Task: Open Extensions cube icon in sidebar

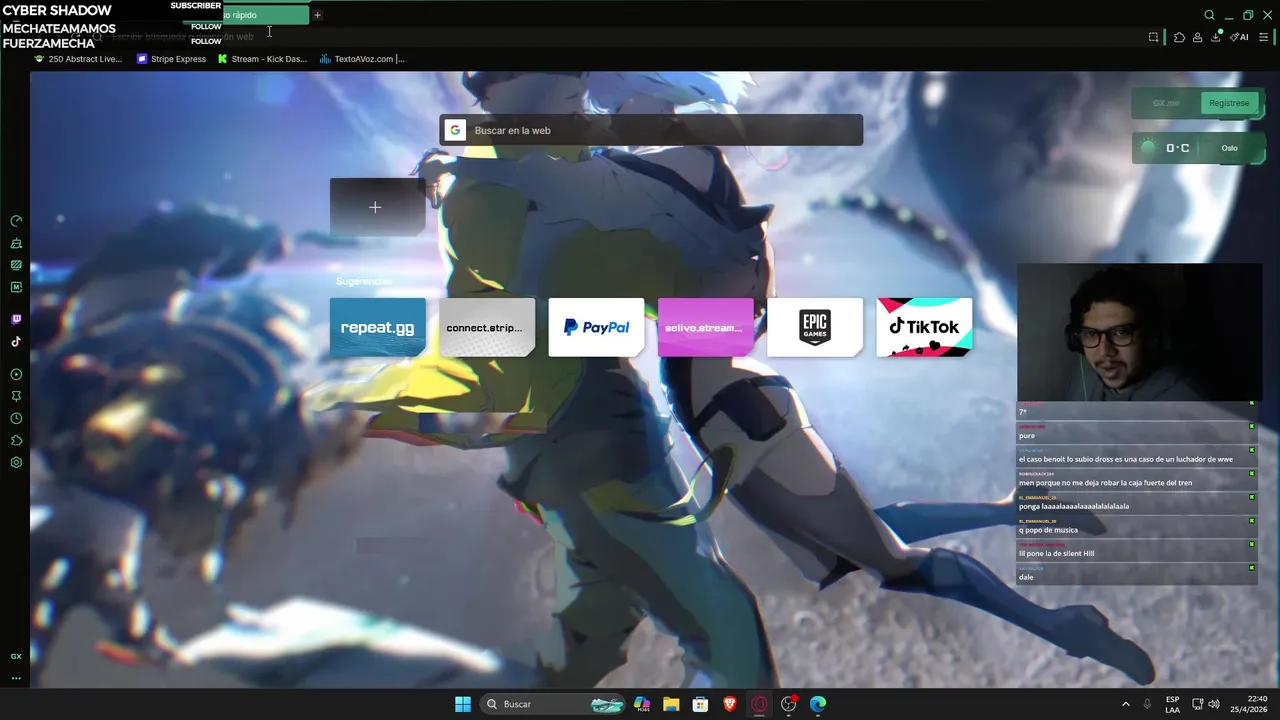Action: tap(16, 440)
